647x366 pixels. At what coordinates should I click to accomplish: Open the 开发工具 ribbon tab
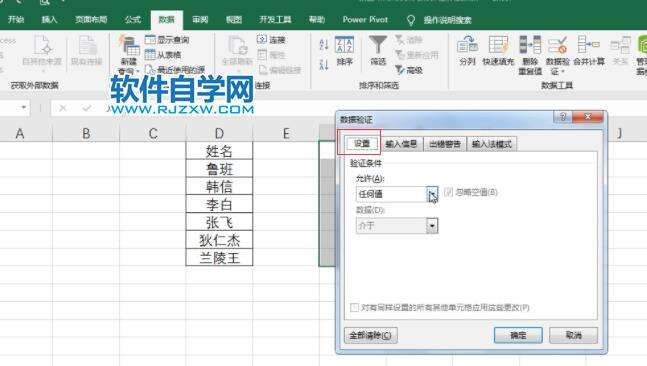click(x=275, y=19)
